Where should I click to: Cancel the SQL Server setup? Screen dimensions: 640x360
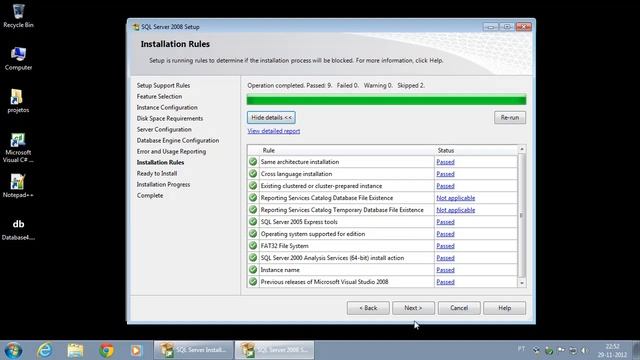click(459, 308)
